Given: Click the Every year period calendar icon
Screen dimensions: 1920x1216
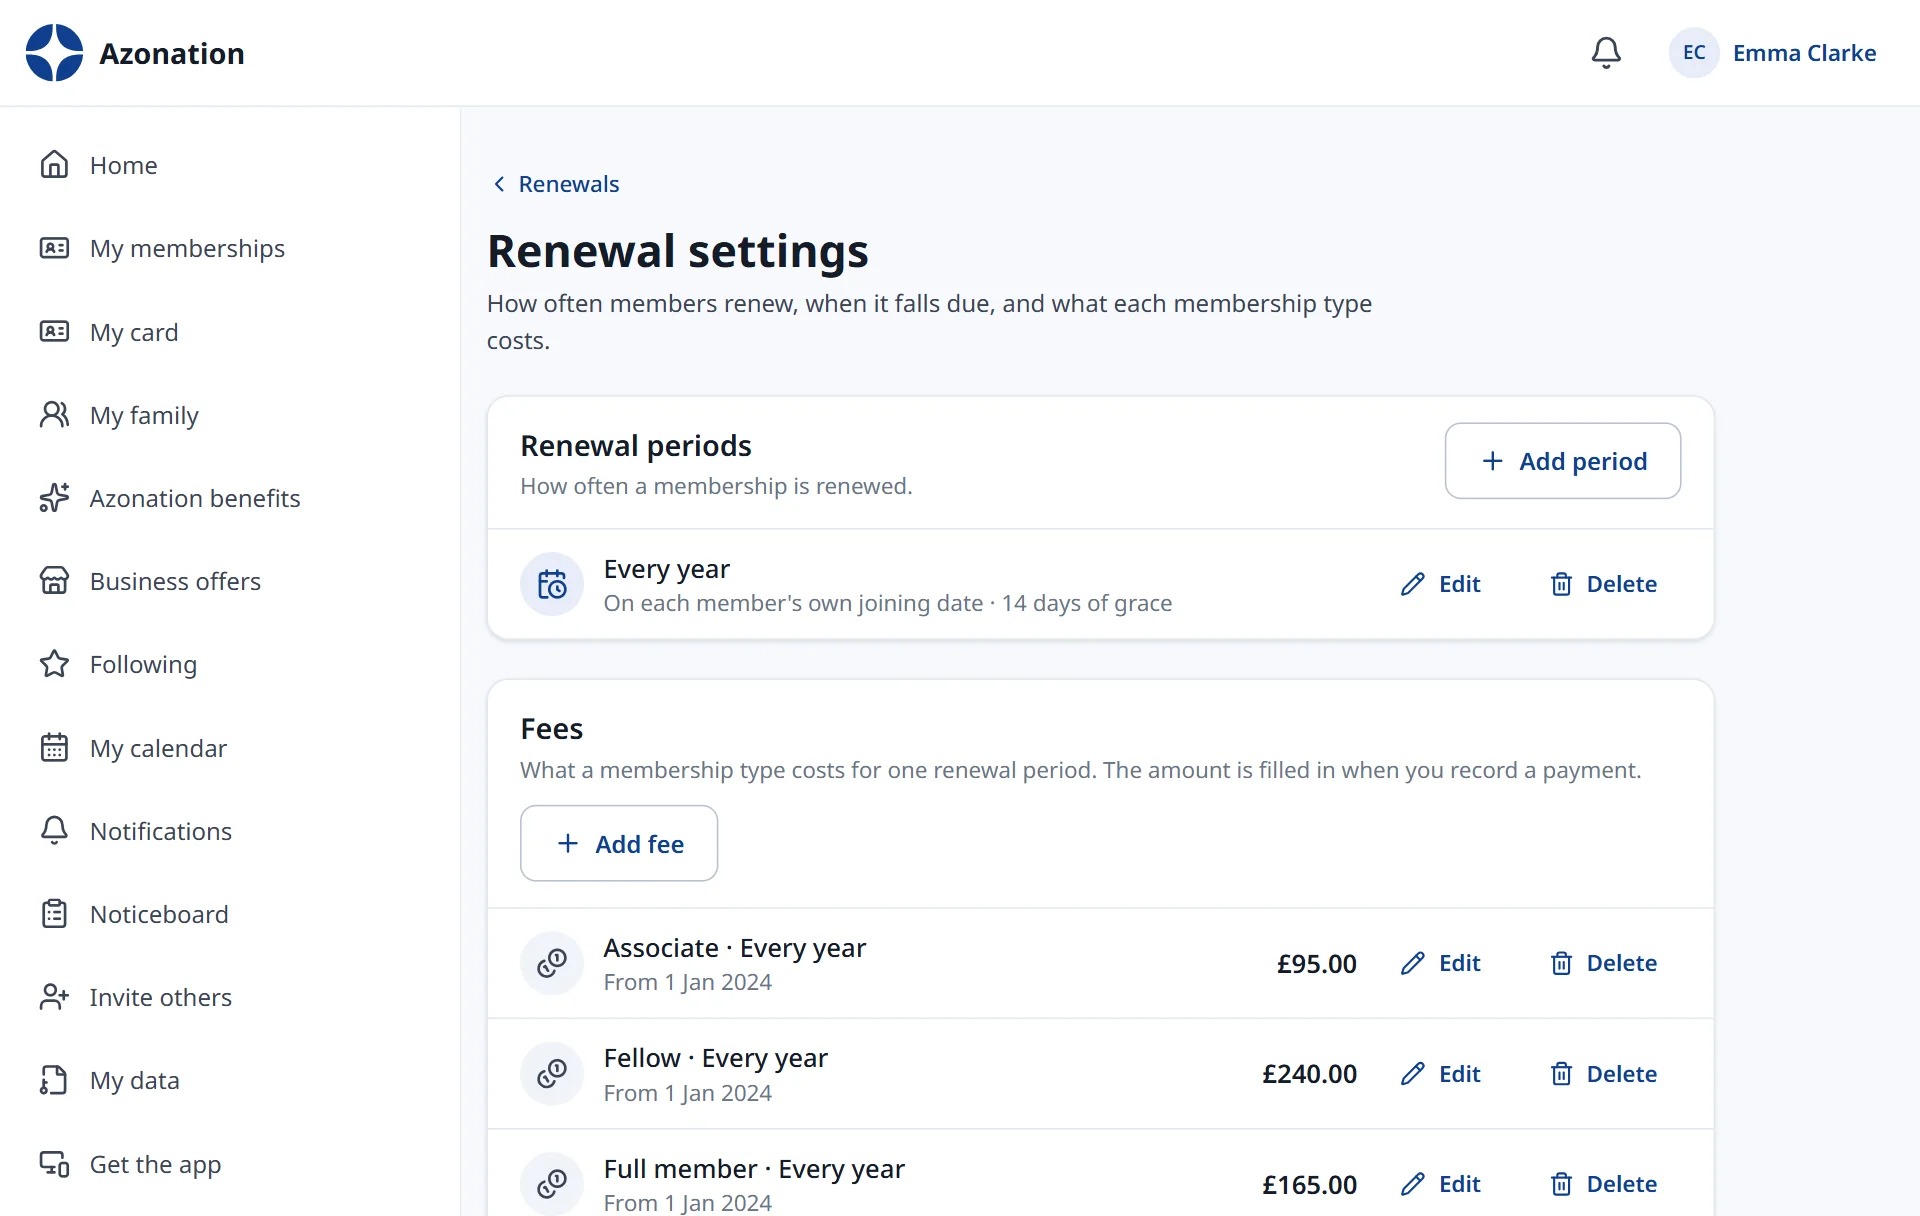Looking at the screenshot, I should [x=552, y=584].
